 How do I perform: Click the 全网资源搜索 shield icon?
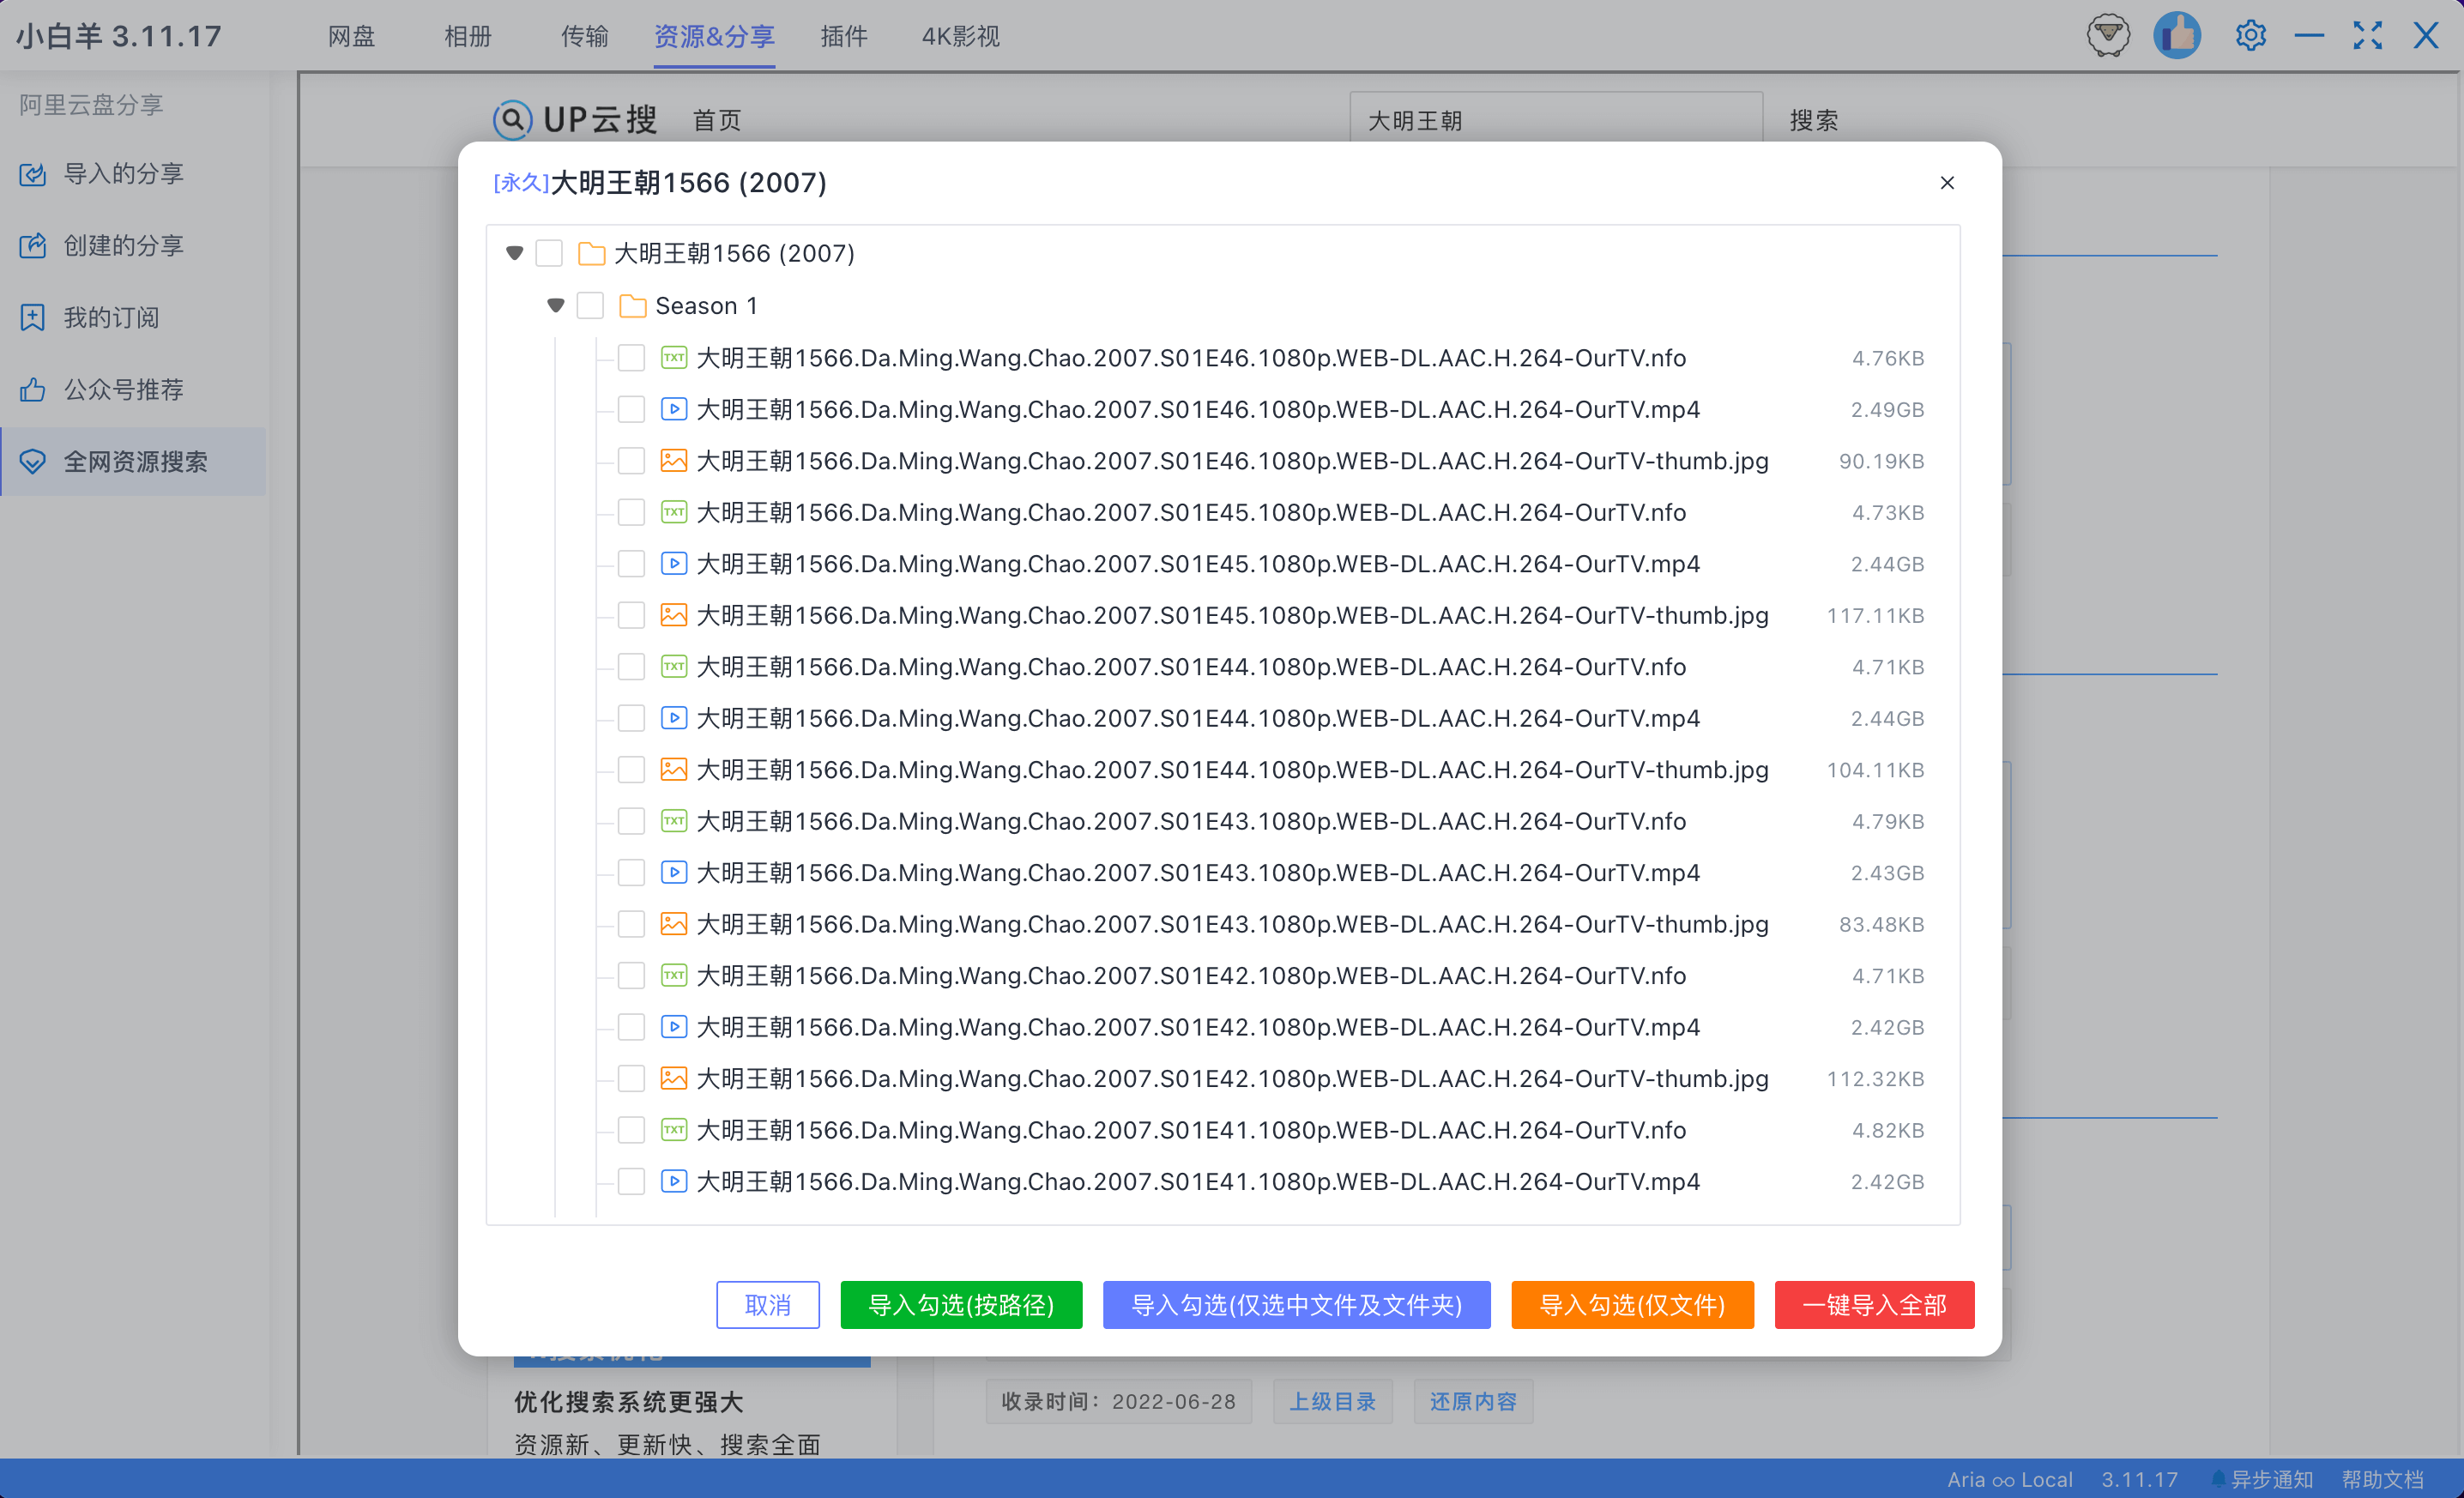pyautogui.click(x=33, y=462)
